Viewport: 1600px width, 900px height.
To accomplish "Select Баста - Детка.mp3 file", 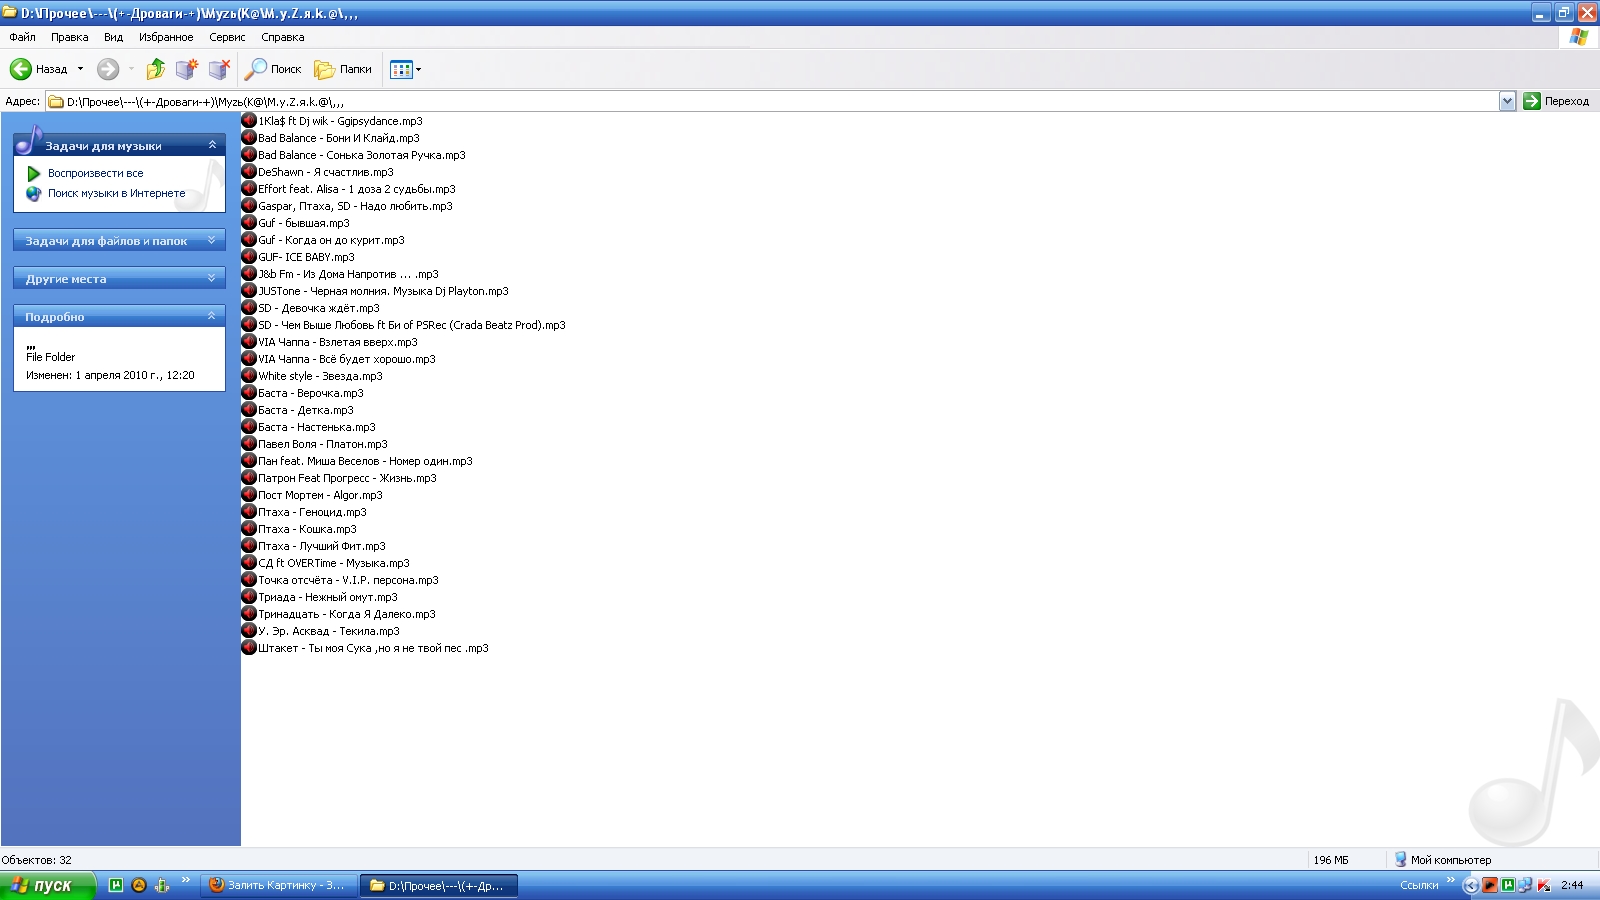I will (x=298, y=410).
